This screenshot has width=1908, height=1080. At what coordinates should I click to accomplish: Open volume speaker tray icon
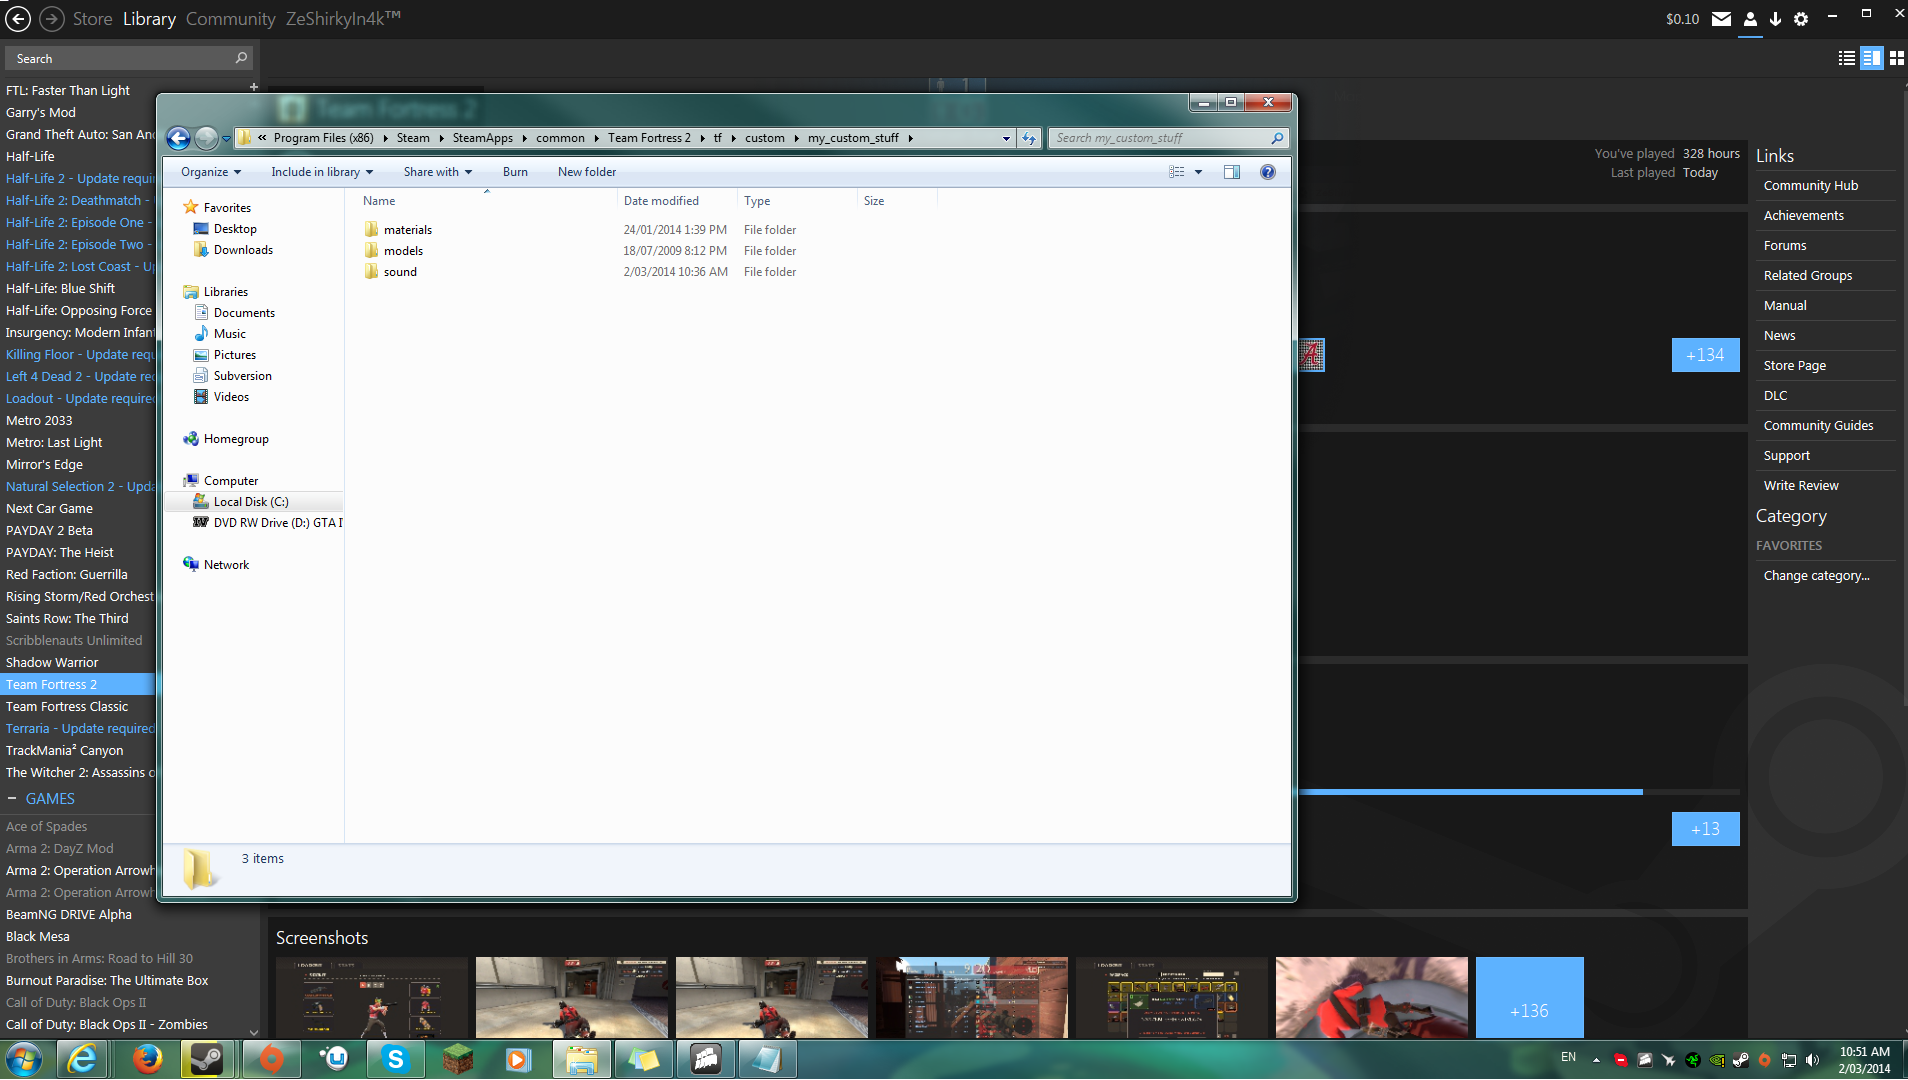point(1813,1060)
